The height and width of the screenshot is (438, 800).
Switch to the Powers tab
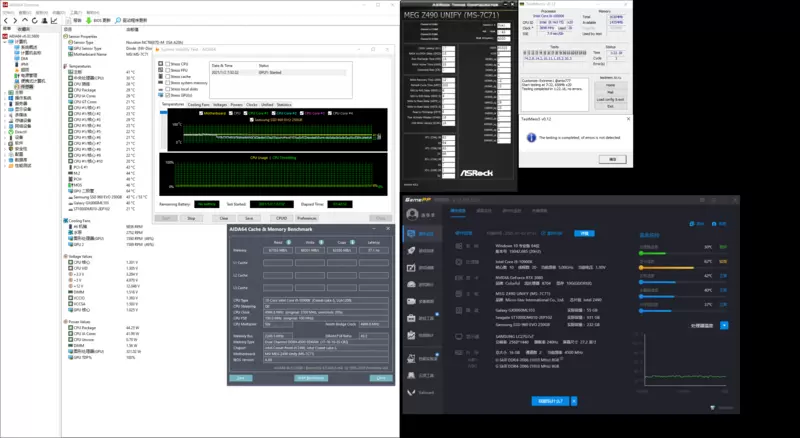tap(237, 105)
